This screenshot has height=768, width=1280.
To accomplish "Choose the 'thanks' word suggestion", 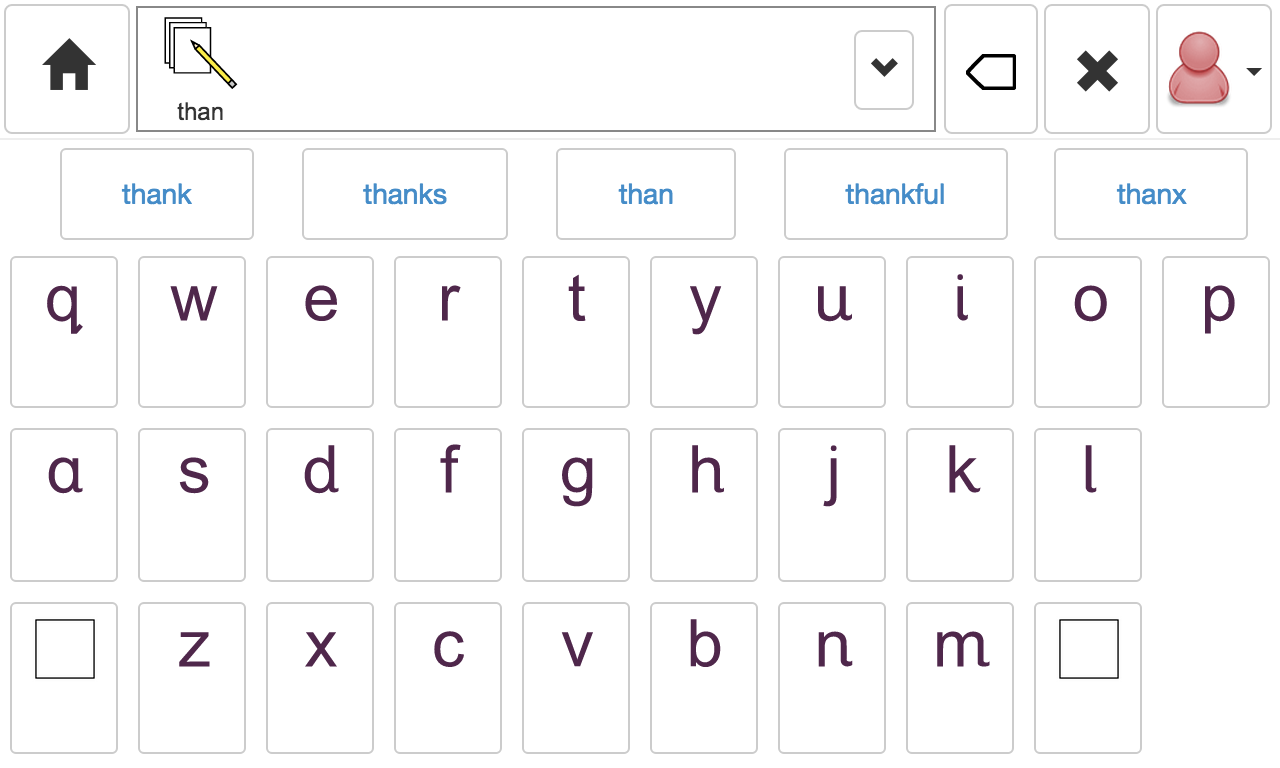I will point(405,194).
